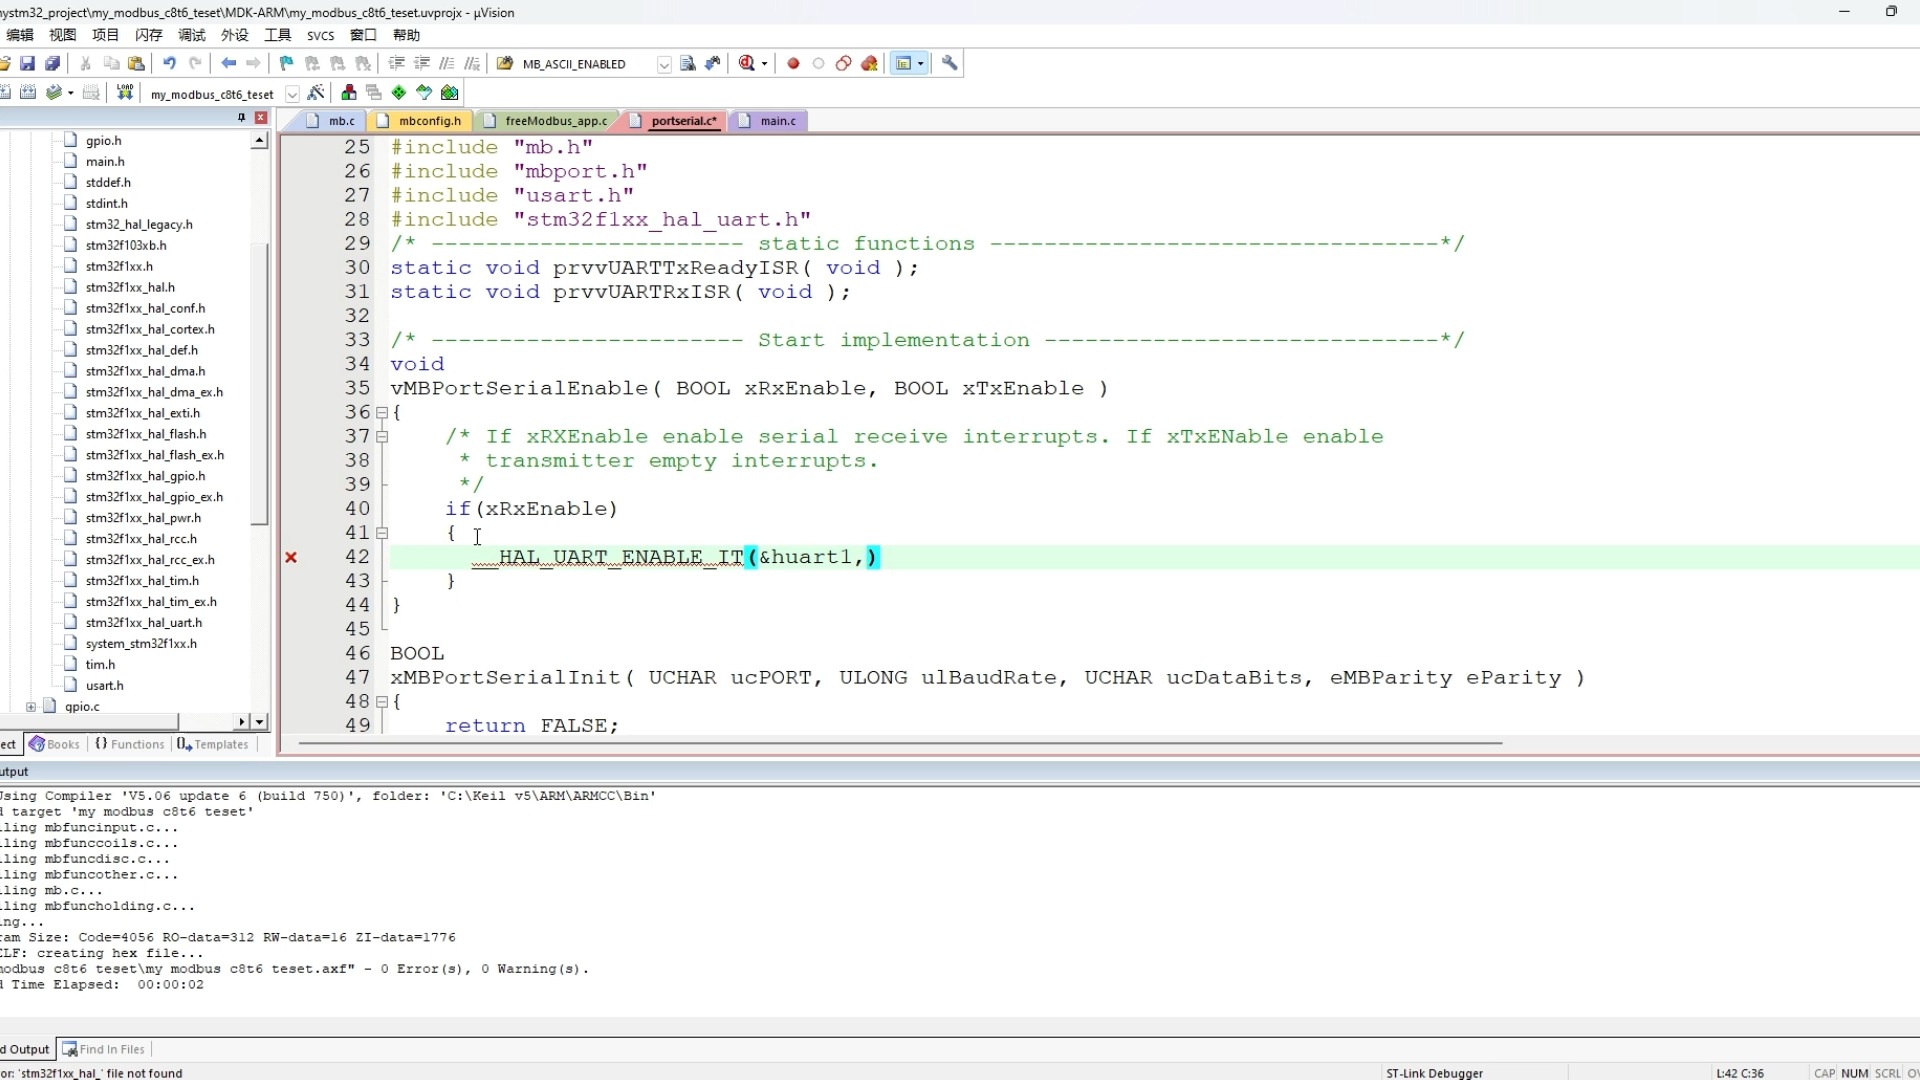The width and height of the screenshot is (1920, 1080).
Task: Open target selection dropdown my_modbus_c8t6_teset
Action: 292,94
